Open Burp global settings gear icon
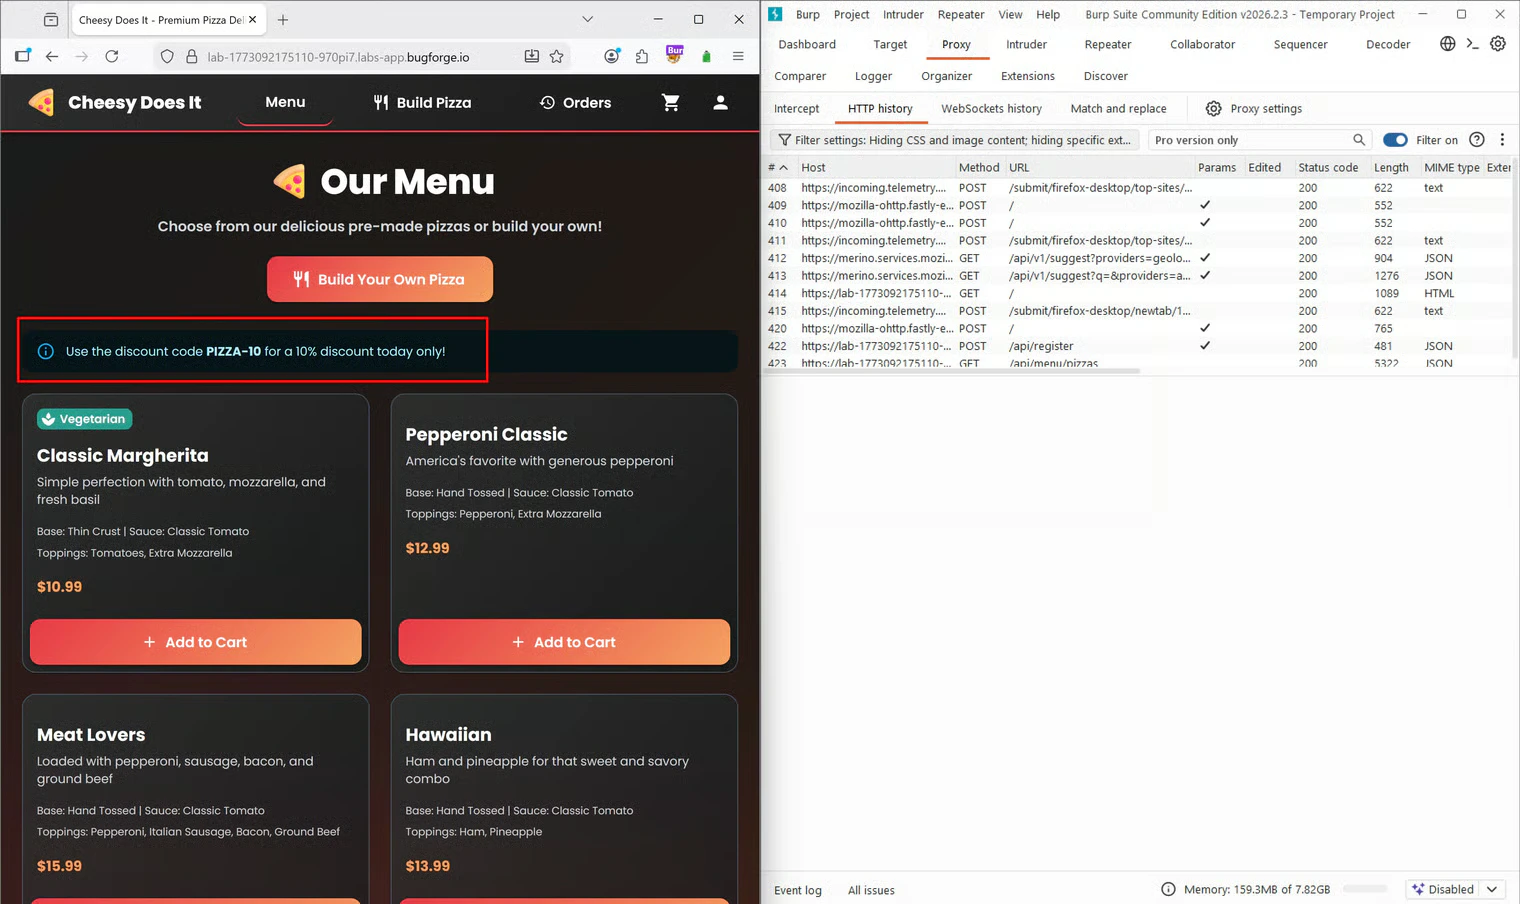 click(1498, 44)
